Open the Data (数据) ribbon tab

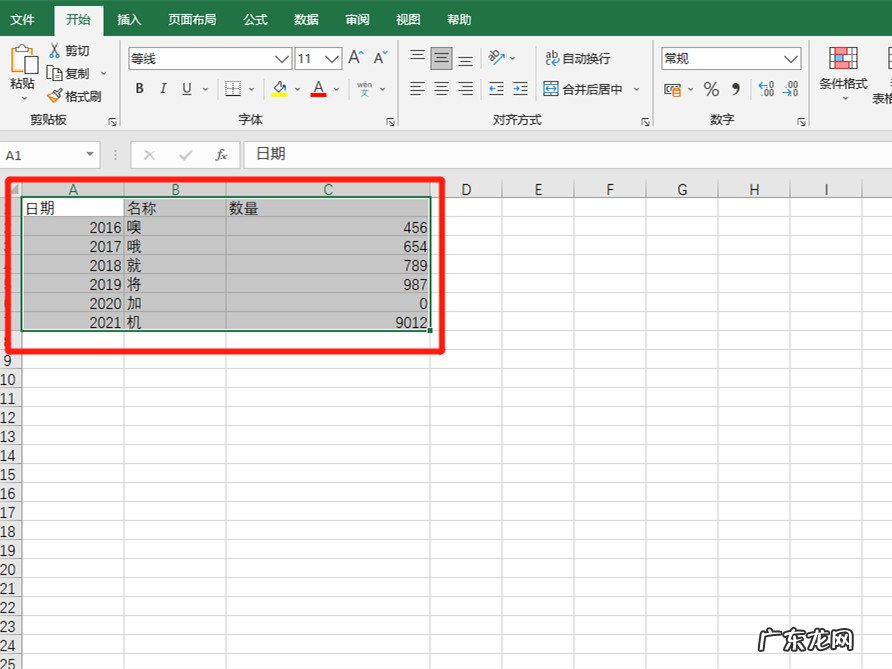pyautogui.click(x=307, y=19)
